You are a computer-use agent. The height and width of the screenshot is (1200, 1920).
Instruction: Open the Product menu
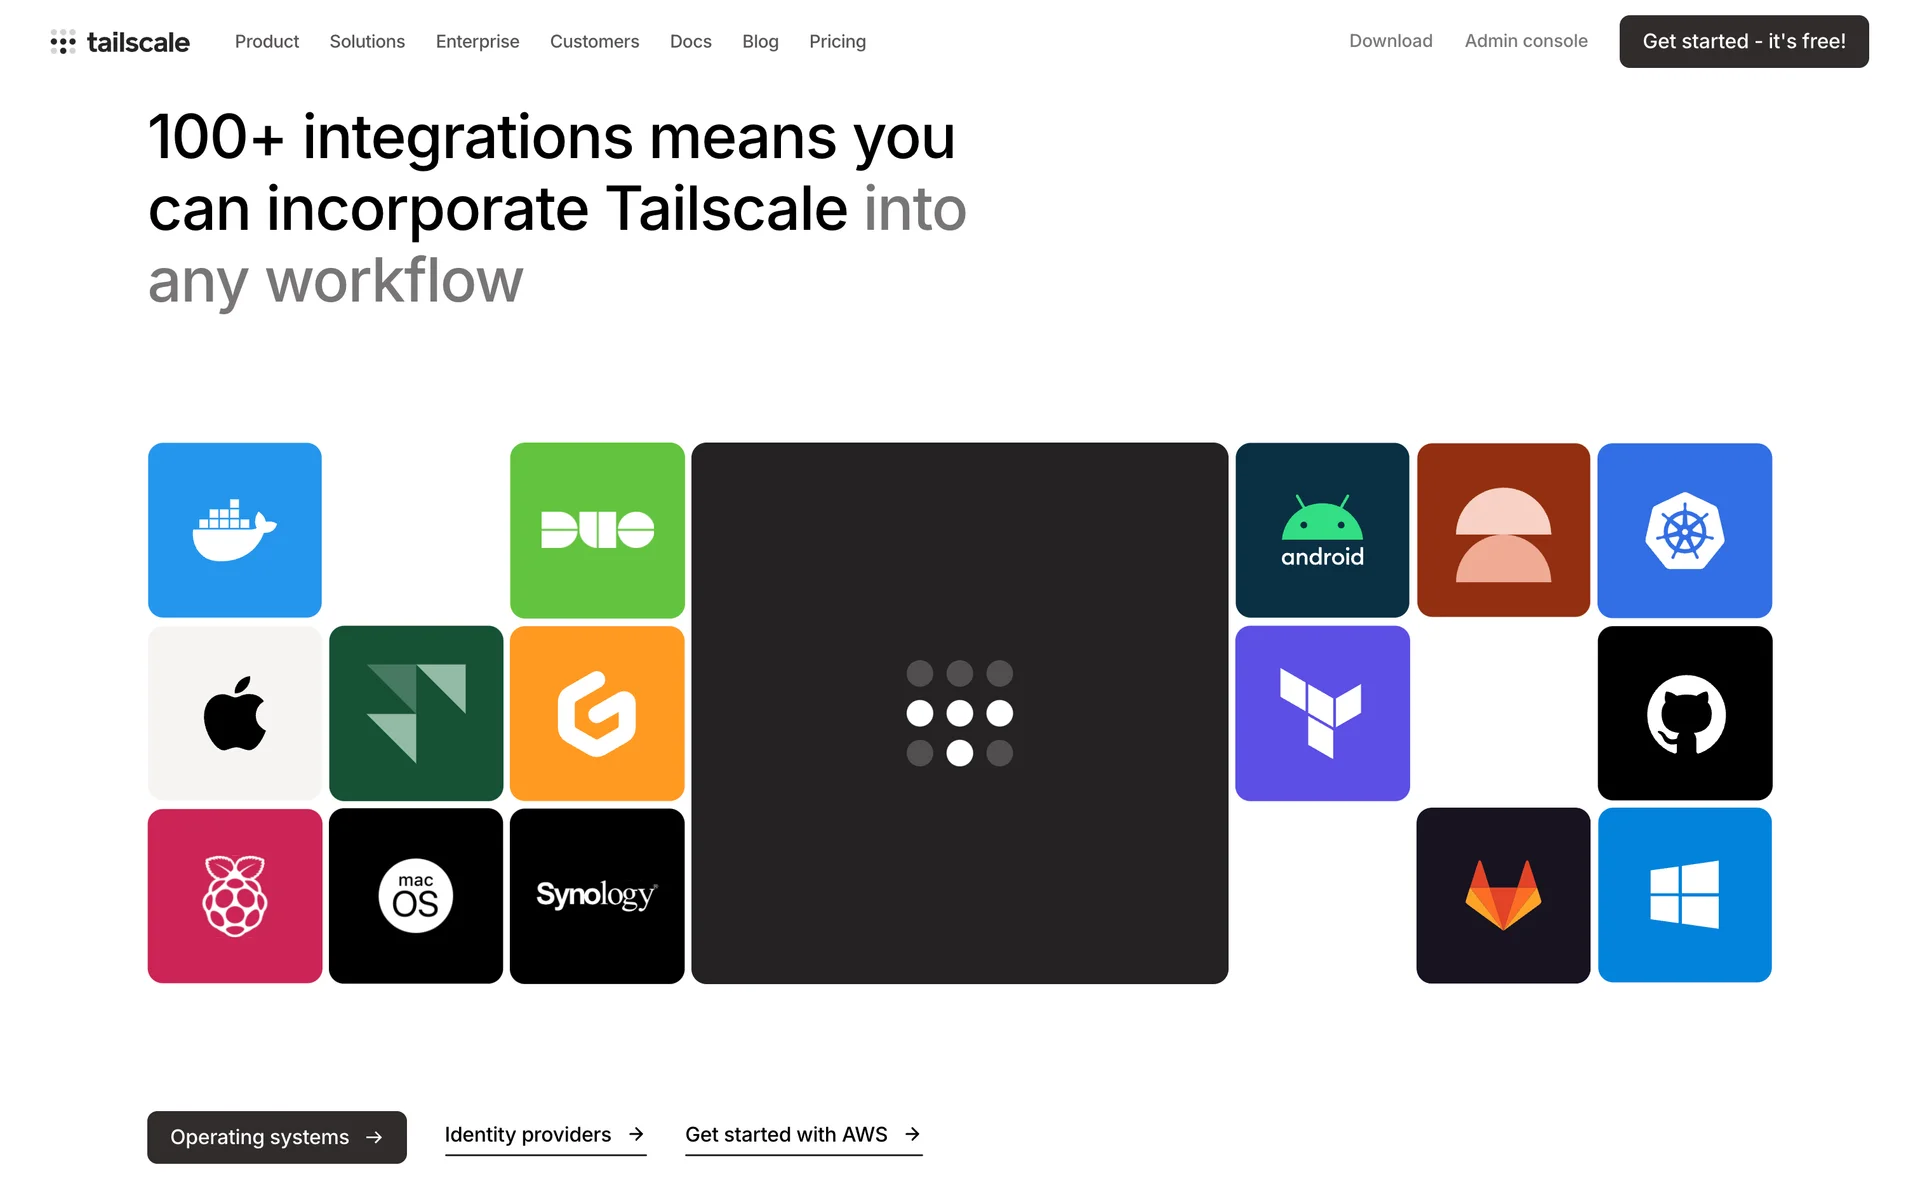click(x=267, y=42)
